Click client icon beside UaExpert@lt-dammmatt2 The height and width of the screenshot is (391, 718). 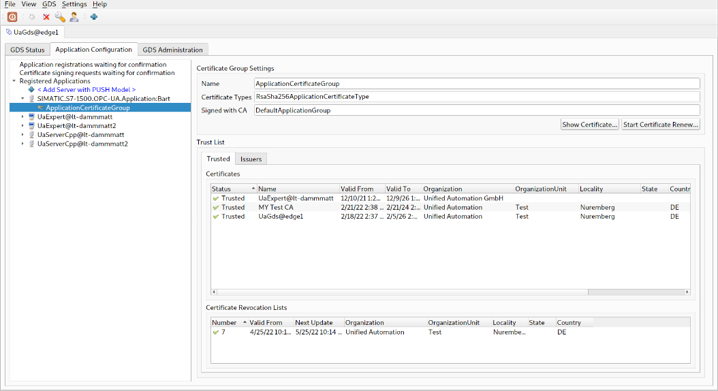click(x=32, y=125)
